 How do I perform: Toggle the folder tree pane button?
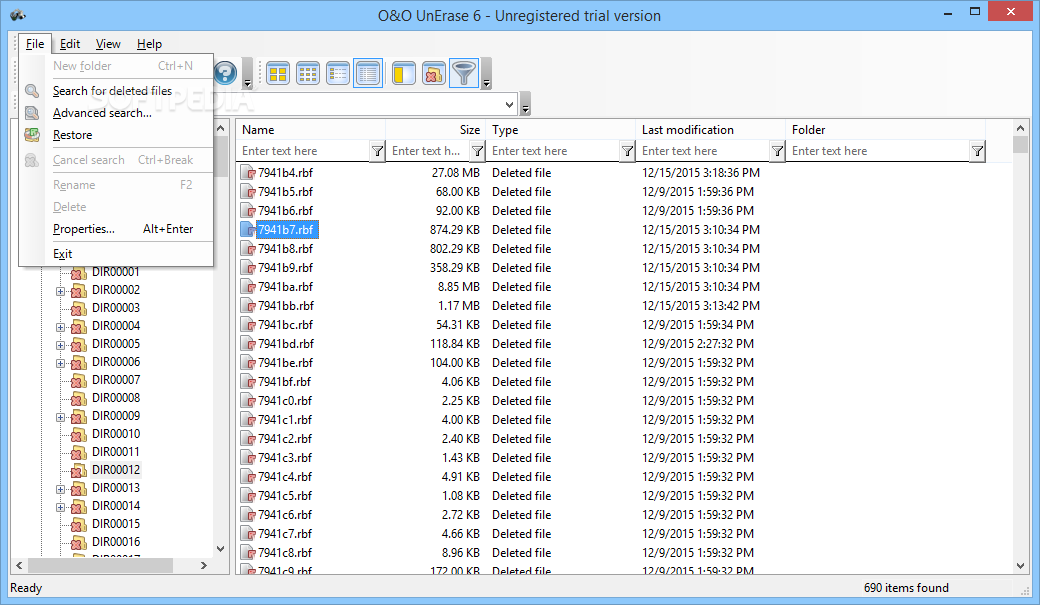[x=403, y=74]
